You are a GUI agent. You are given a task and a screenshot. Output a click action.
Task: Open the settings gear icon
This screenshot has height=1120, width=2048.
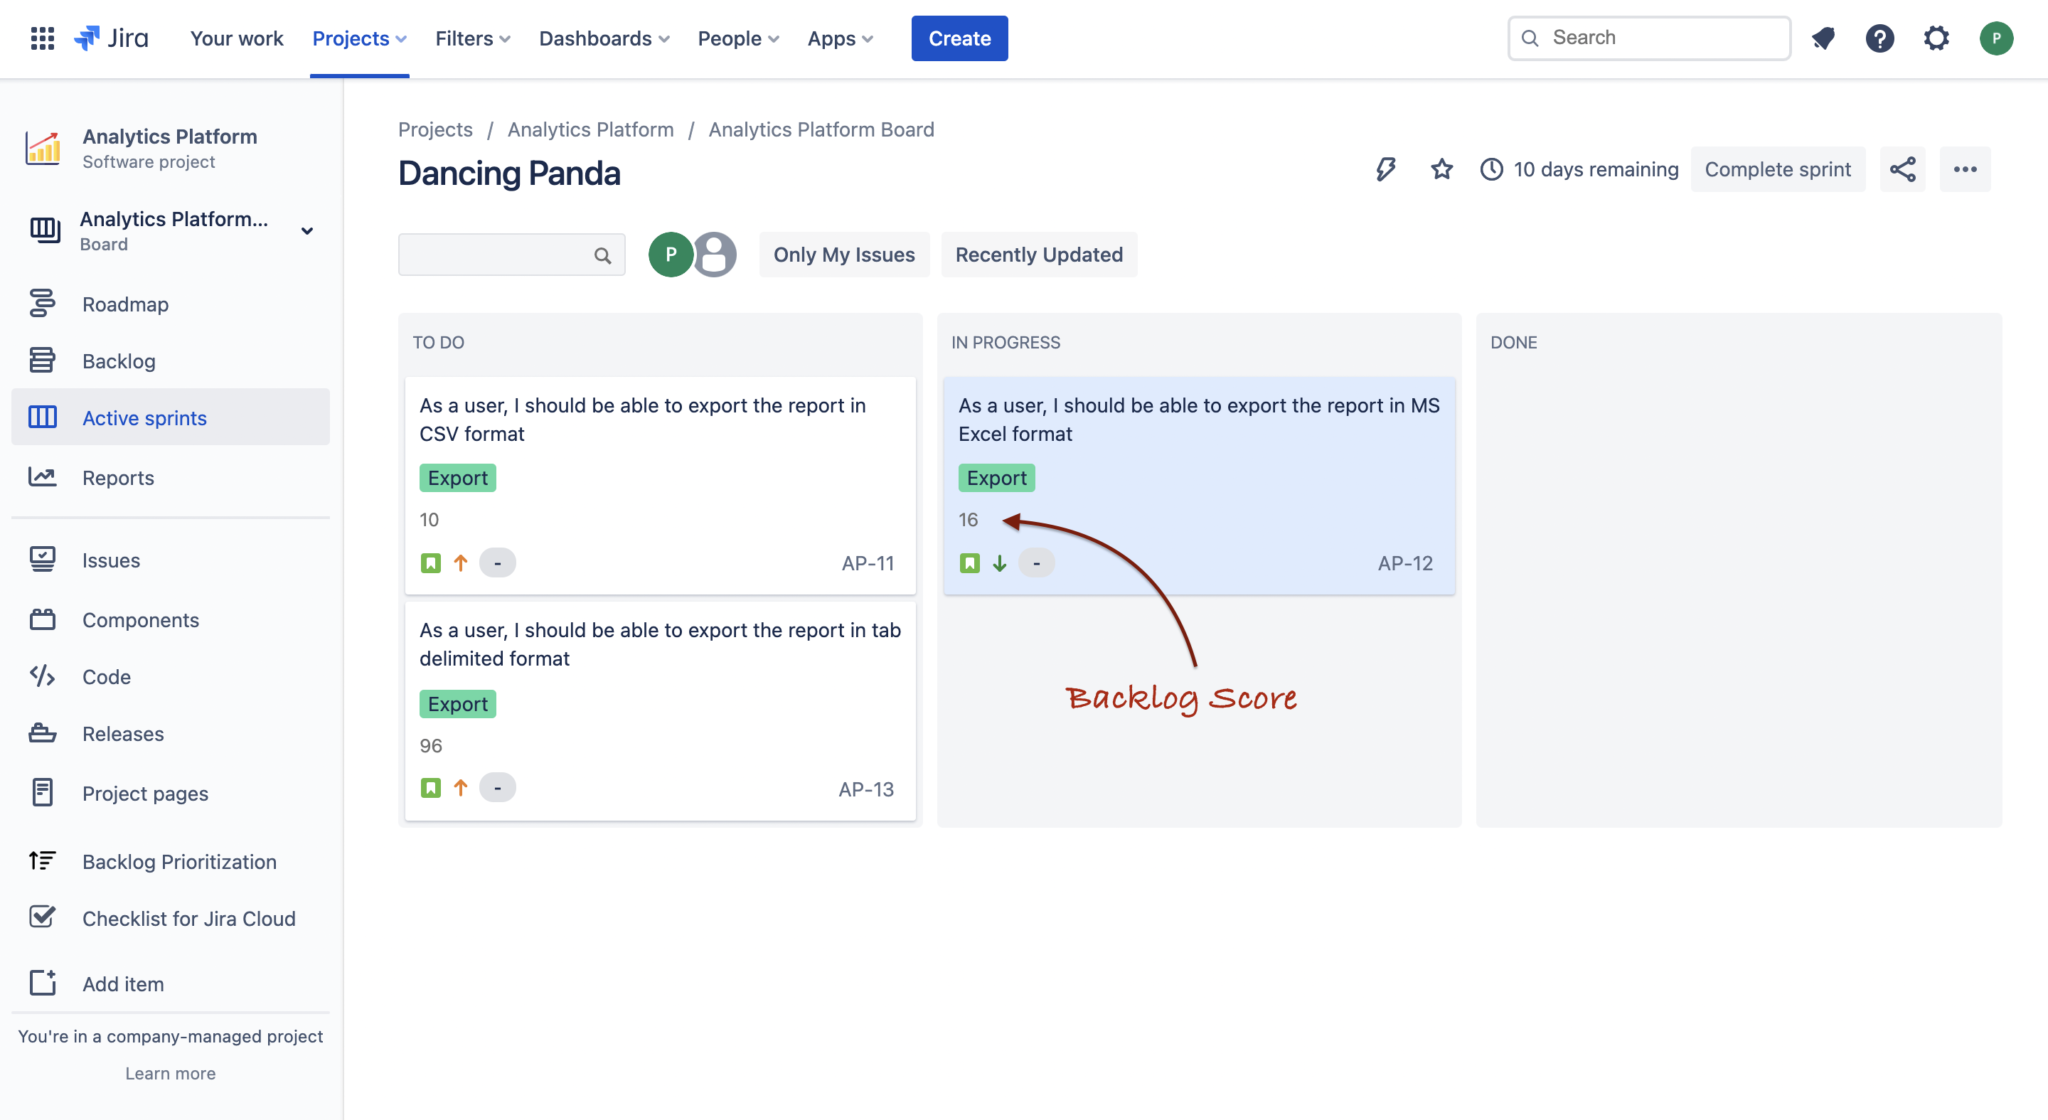(x=1936, y=38)
